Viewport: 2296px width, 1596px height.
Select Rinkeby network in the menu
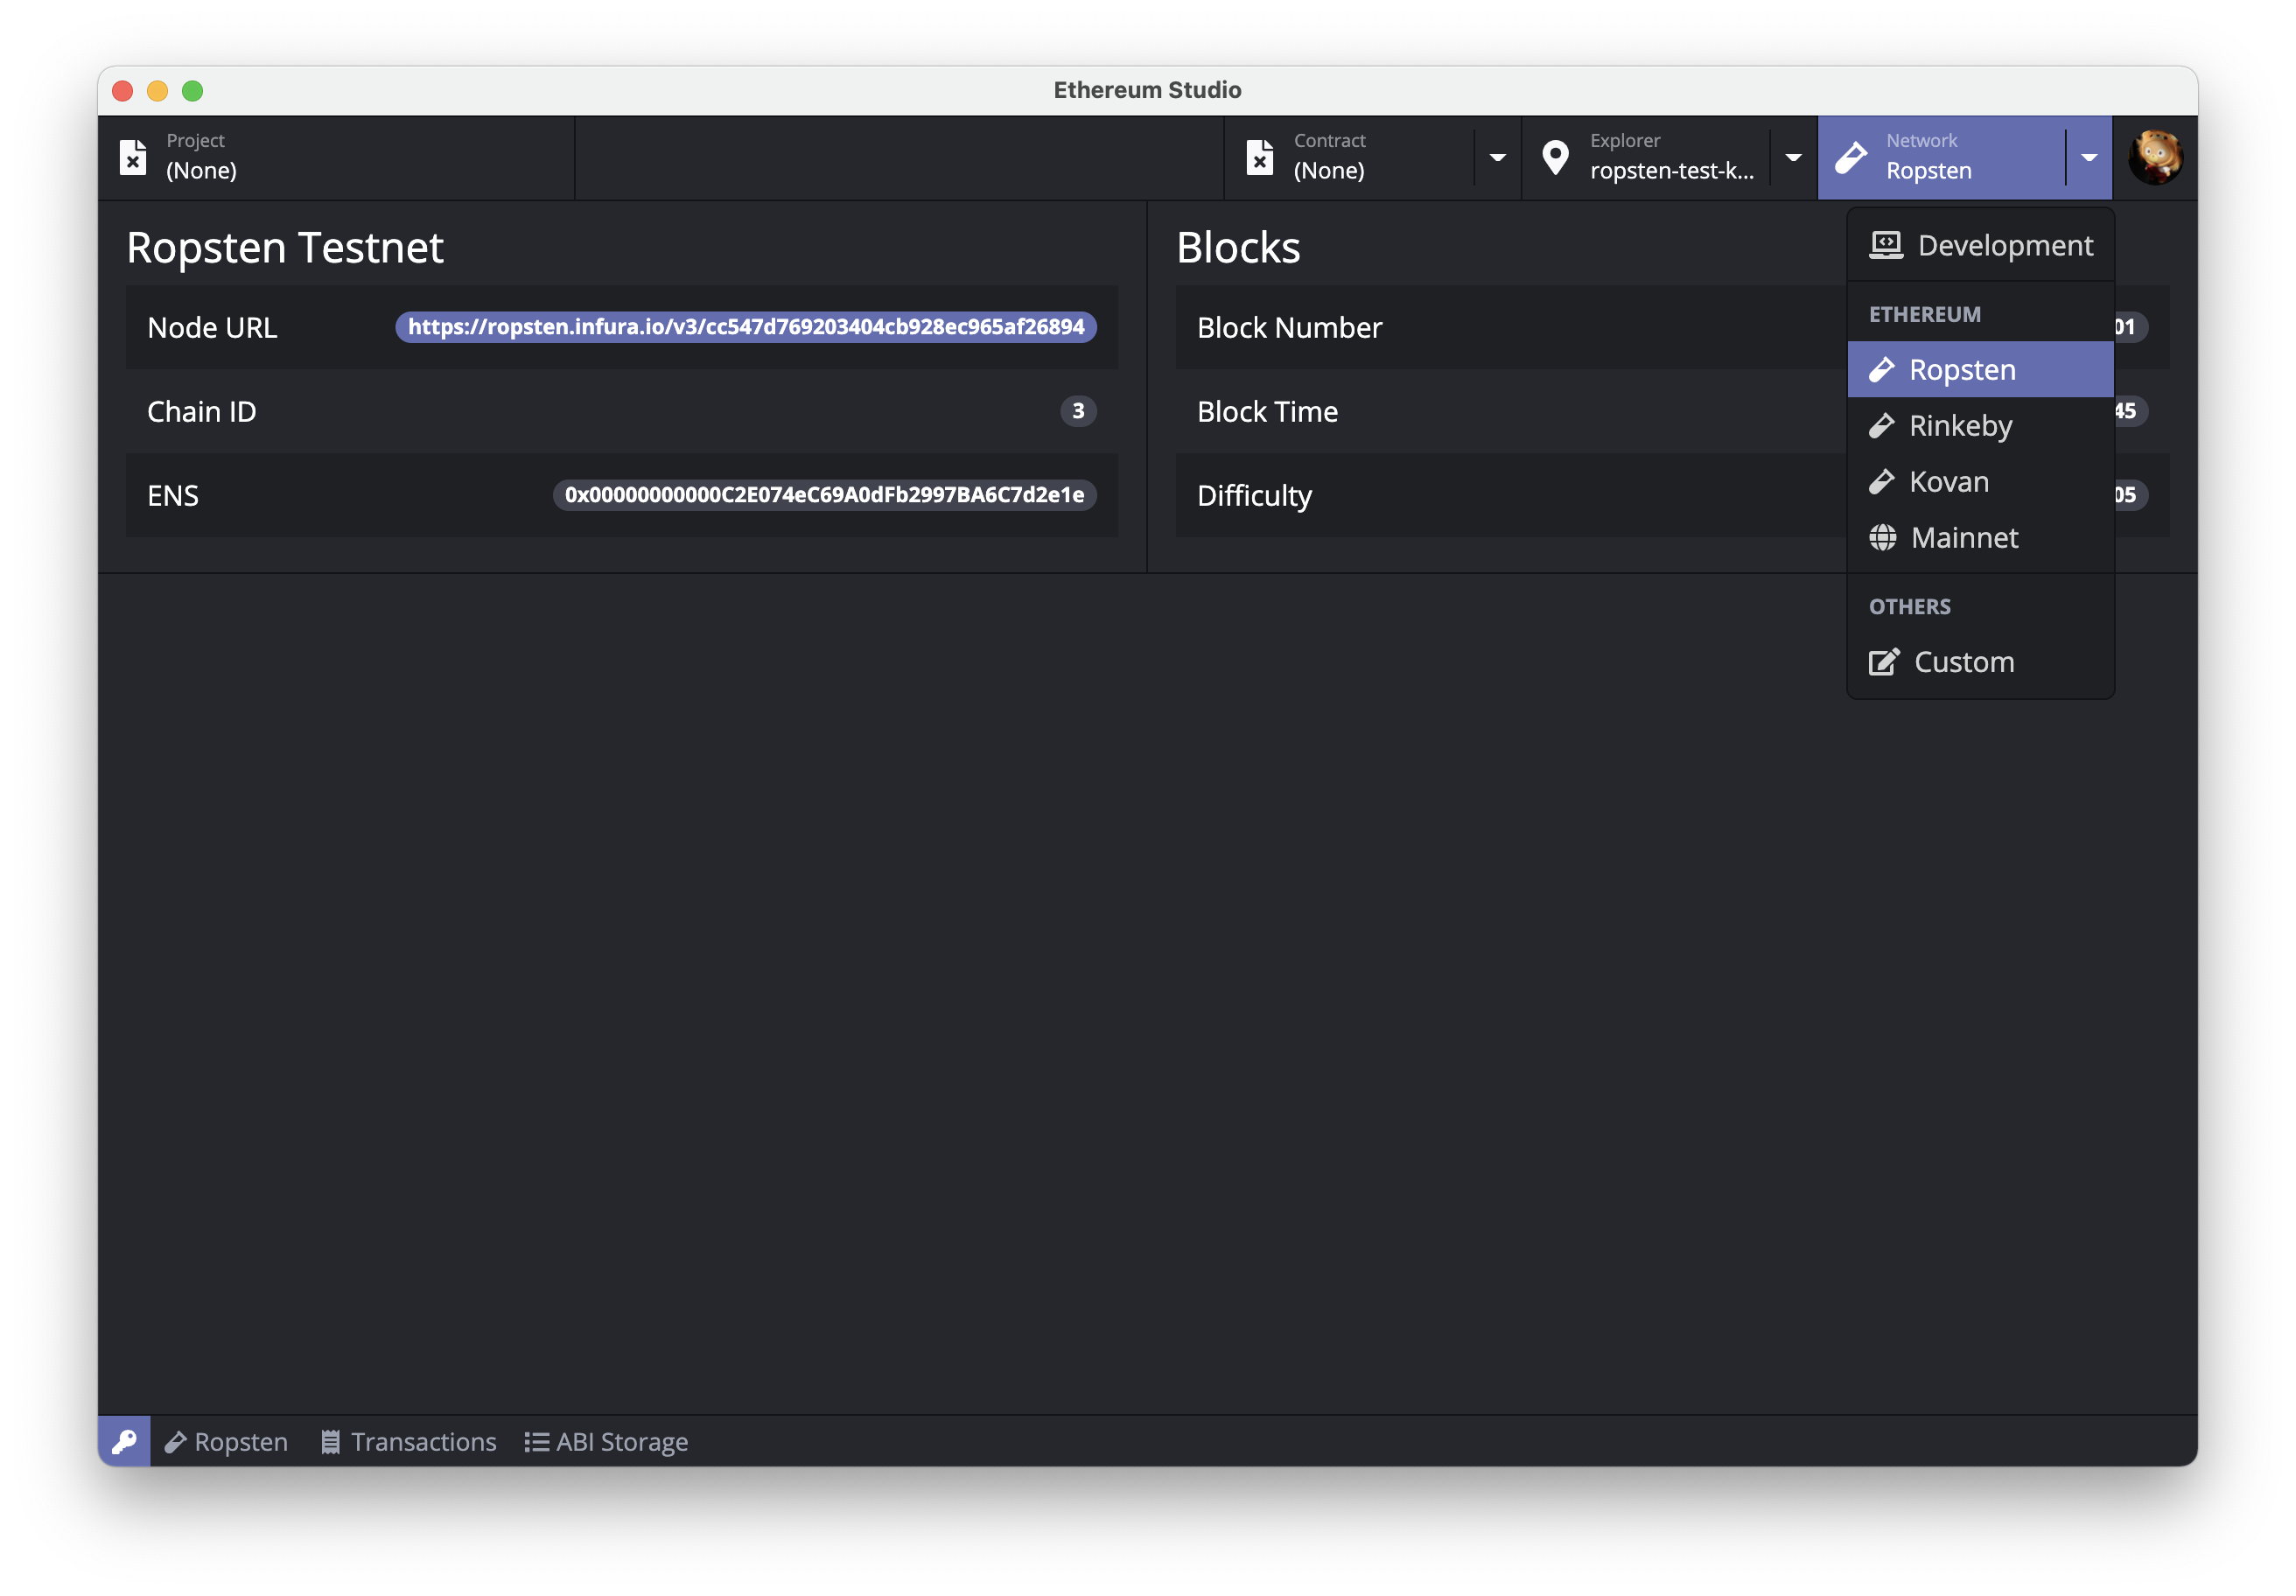coord(1960,426)
